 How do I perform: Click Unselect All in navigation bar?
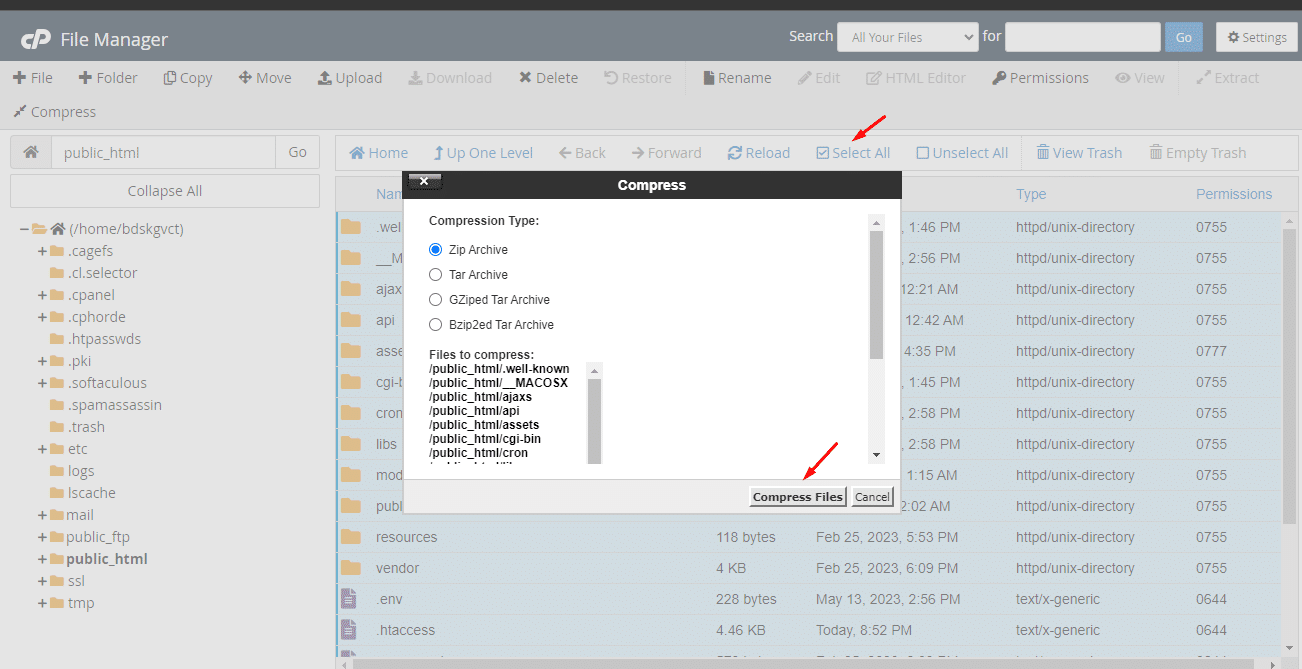pos(922,153)
